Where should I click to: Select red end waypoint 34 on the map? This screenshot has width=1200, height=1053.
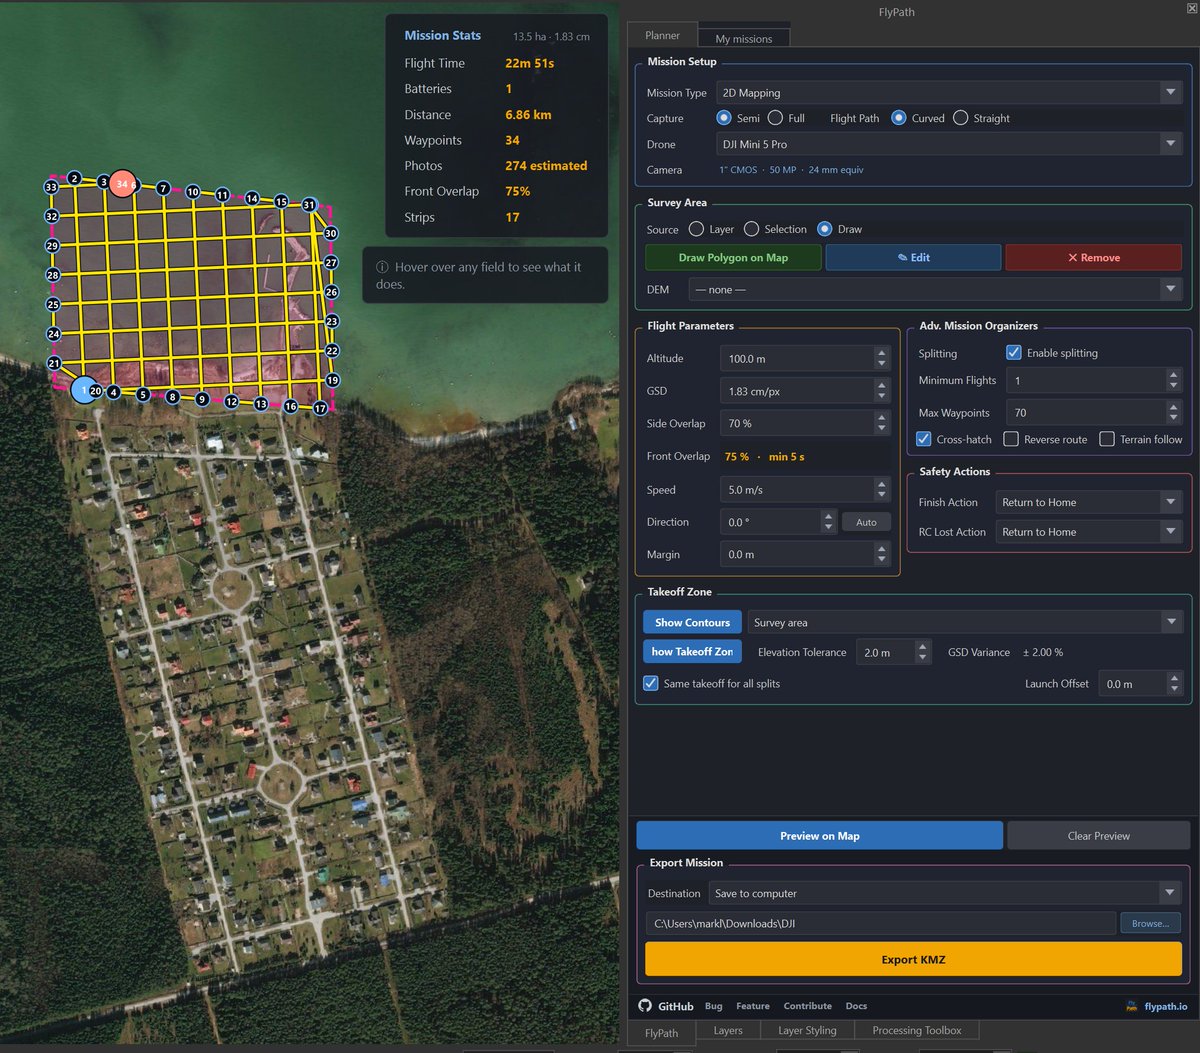click(122, 184)
